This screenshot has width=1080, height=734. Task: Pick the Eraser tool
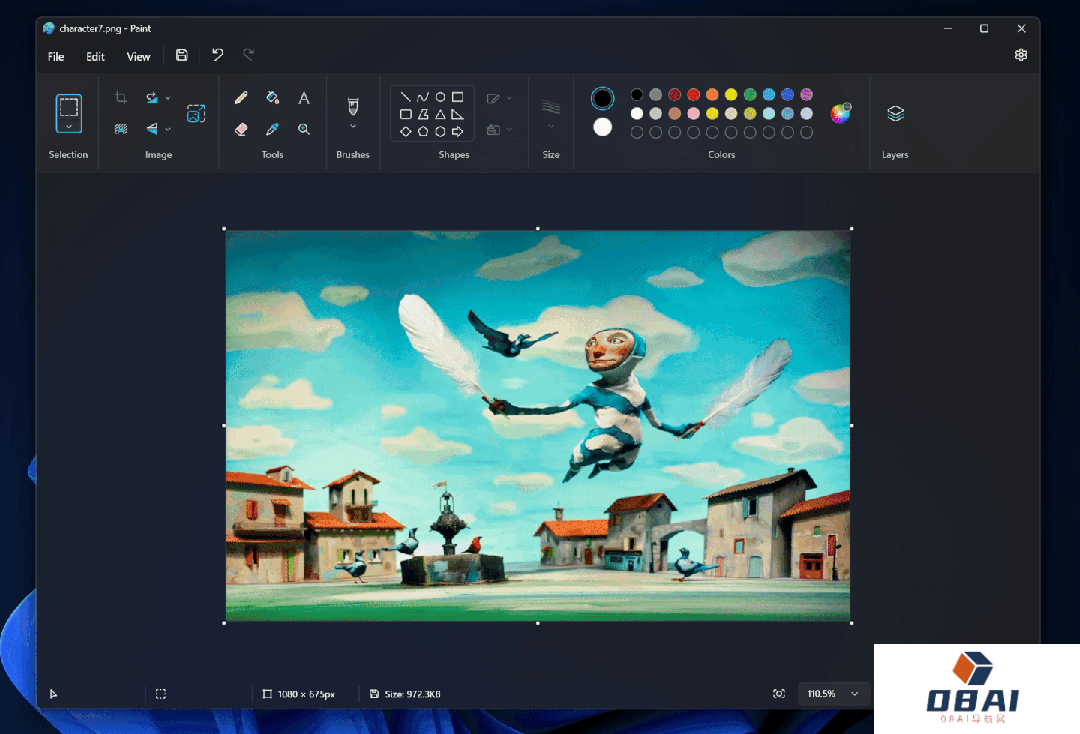241,129
